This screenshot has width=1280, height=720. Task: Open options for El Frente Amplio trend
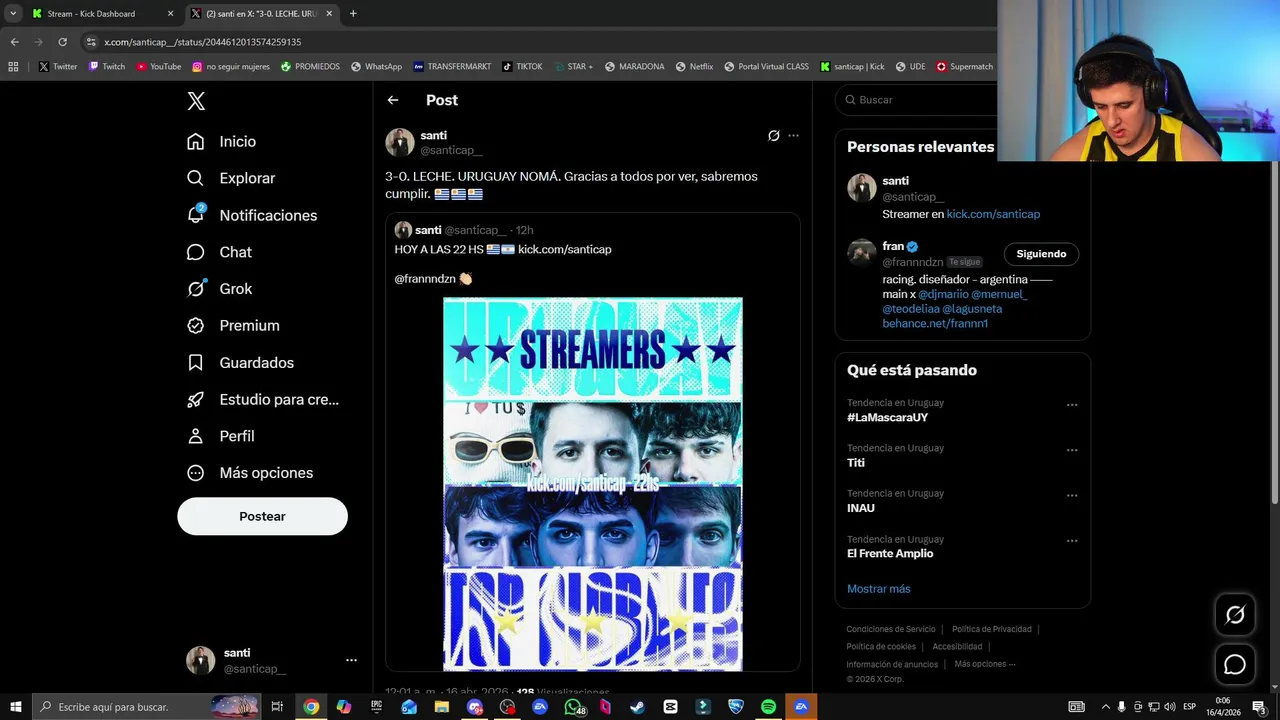(1072, 541)
